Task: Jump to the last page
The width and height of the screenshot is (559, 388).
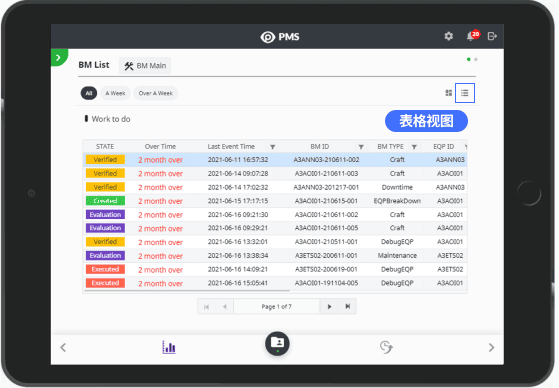Action: coord(348,307)
